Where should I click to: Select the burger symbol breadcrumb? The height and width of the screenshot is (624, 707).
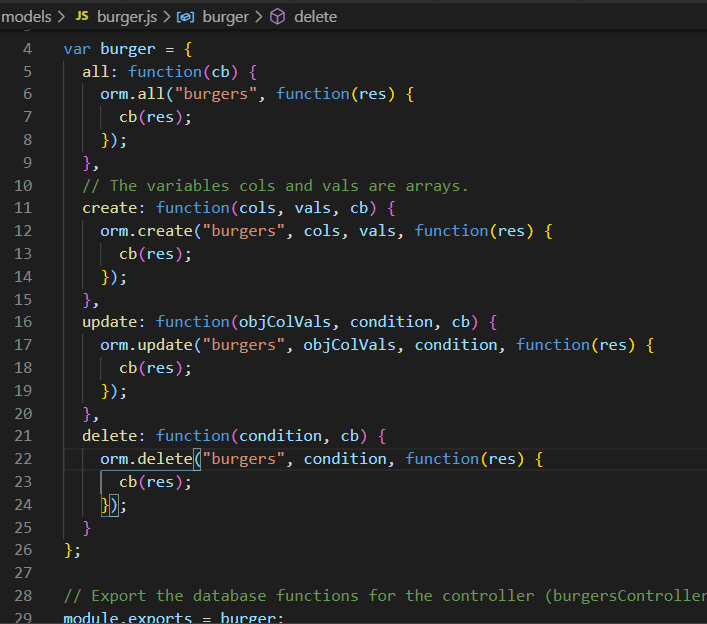click(225, 17)
